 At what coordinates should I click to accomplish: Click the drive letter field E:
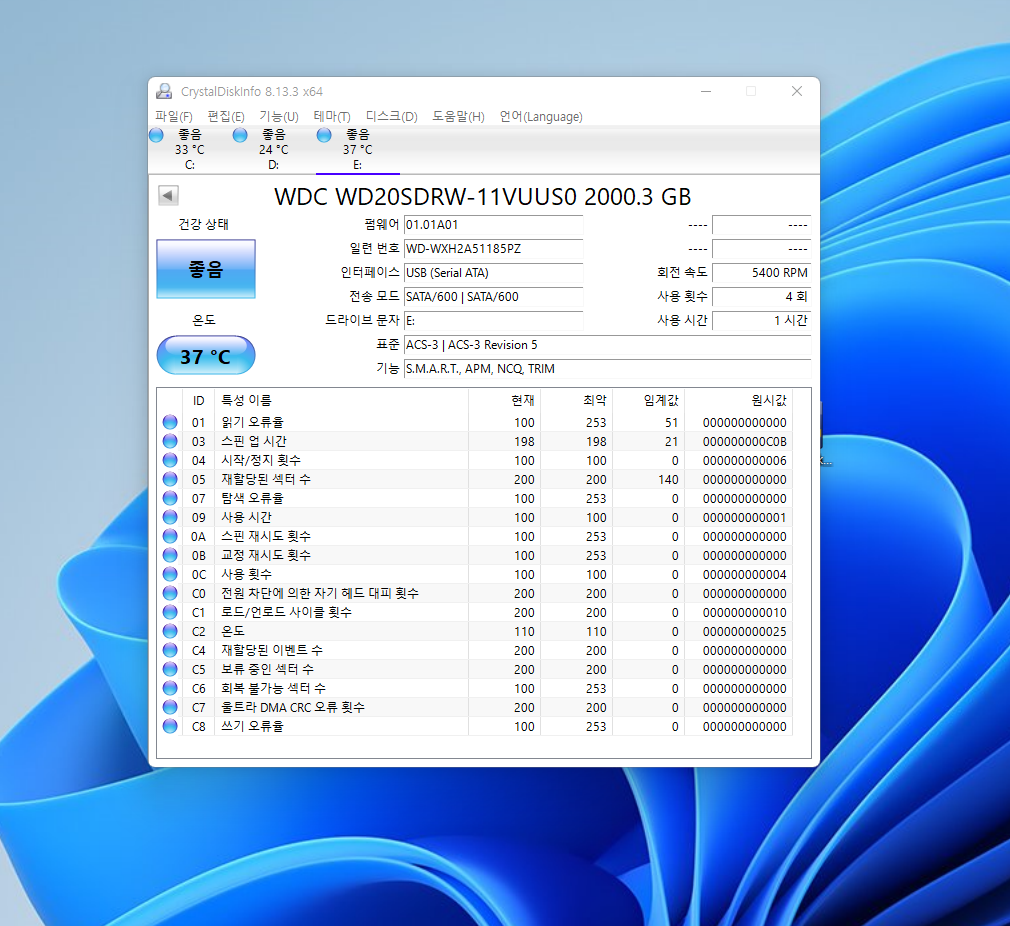point(493,321)
